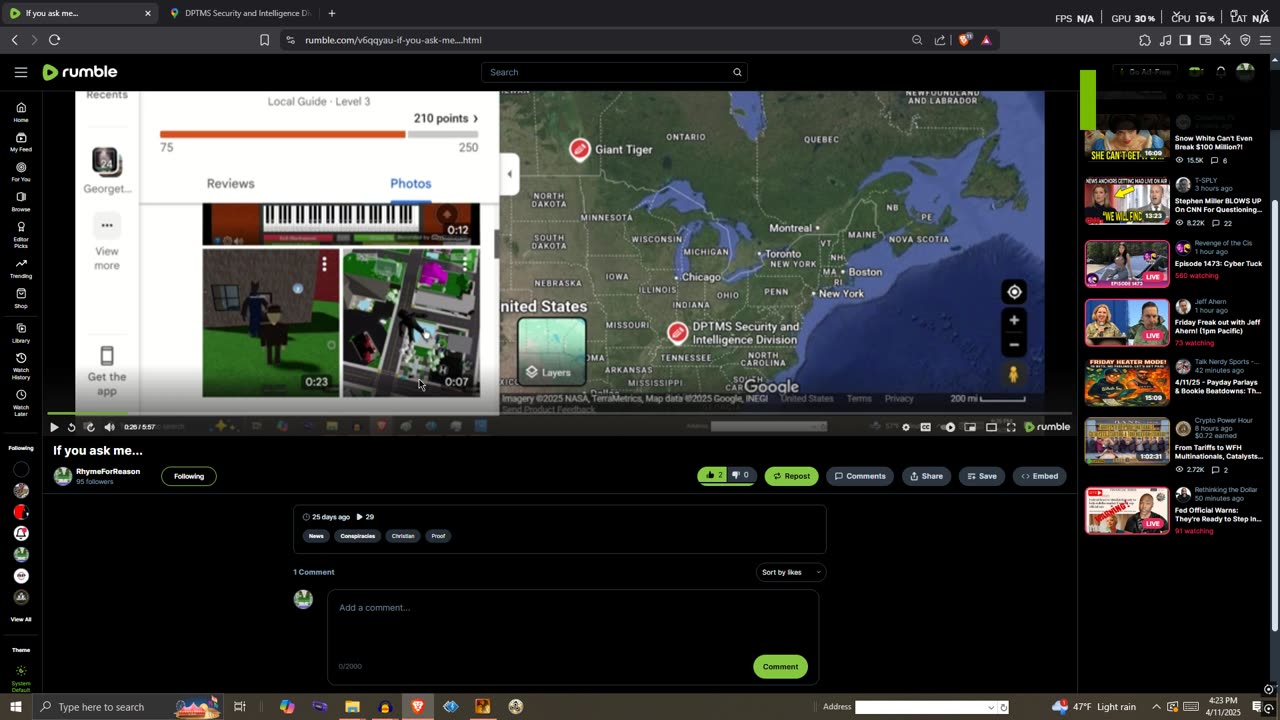Image resolution: width=1280 pixels, height=720 pixels.
Task: Open Watch Later in sidebar
Action: [21, 402]
